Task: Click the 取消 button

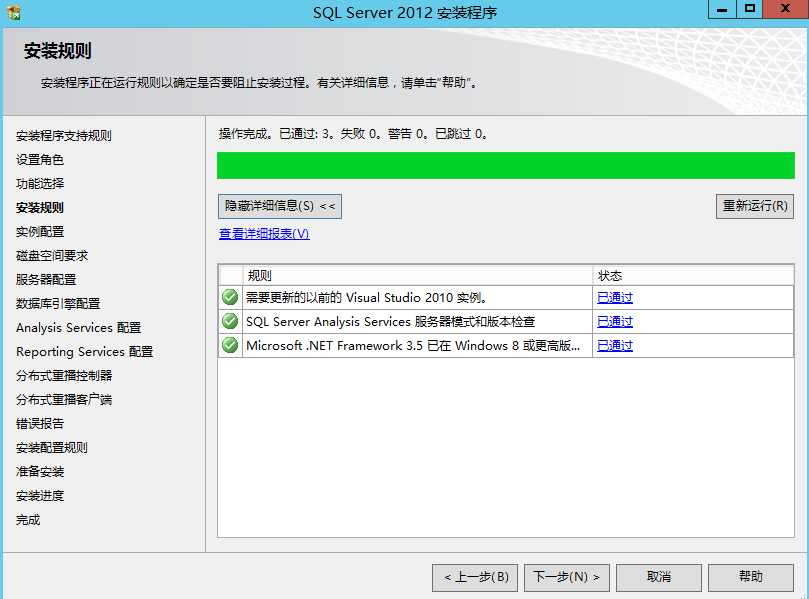Action: click(659, 577)
